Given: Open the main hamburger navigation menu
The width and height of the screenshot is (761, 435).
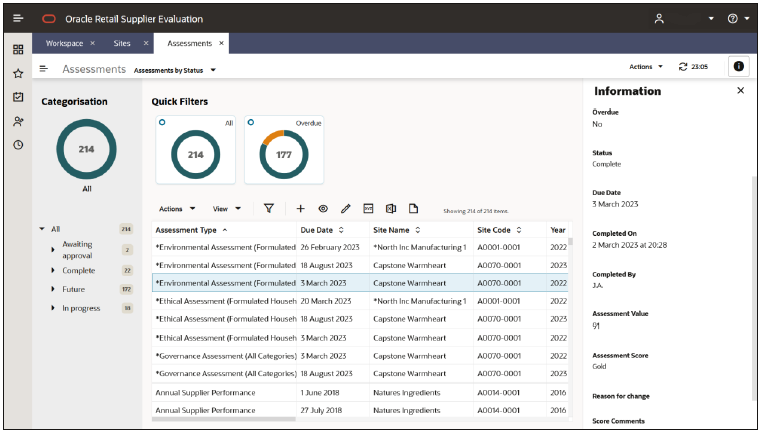Looking at the screenshot, I should [x=18, y=18].
